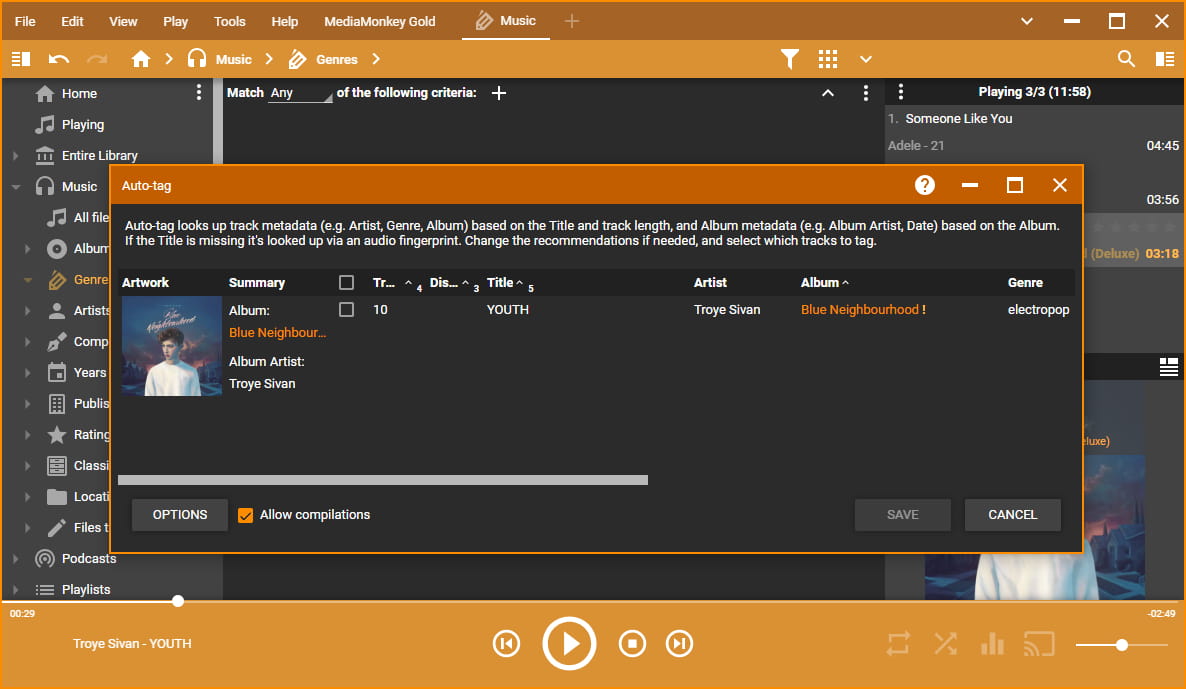Click the large Play button
Viewport: 1186px width, 689px height.
[x=570, y=644]
